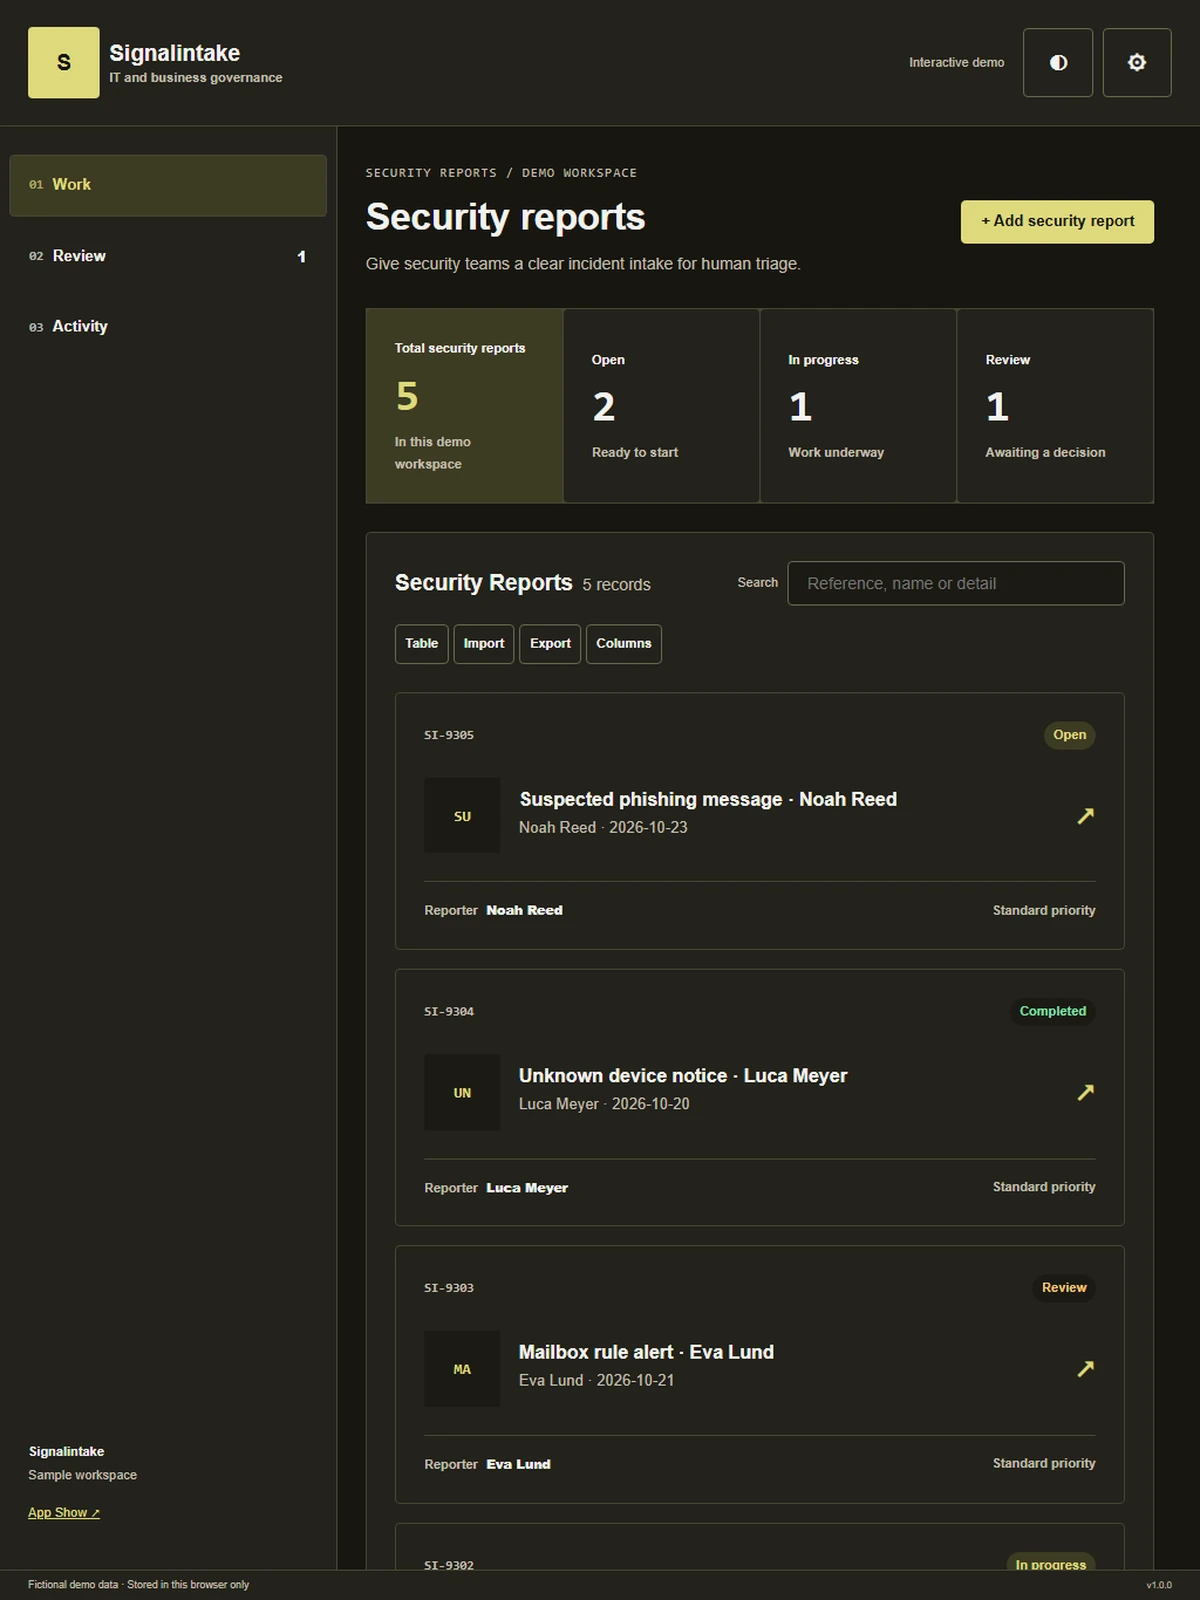Focus the report search field
The image size is (1200, 1600).
(956, 583)
